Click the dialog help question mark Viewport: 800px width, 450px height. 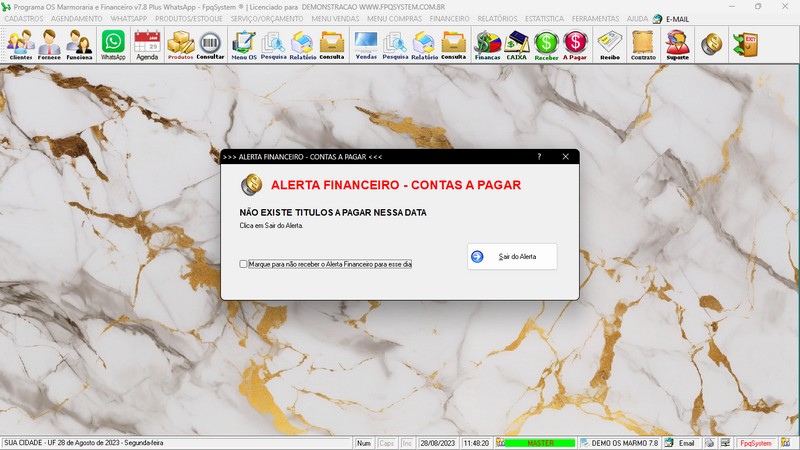(539, 157)
